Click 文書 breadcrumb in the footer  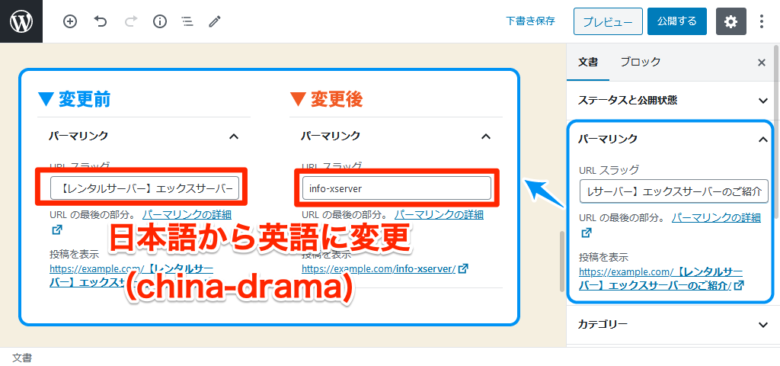pos(22,357)
